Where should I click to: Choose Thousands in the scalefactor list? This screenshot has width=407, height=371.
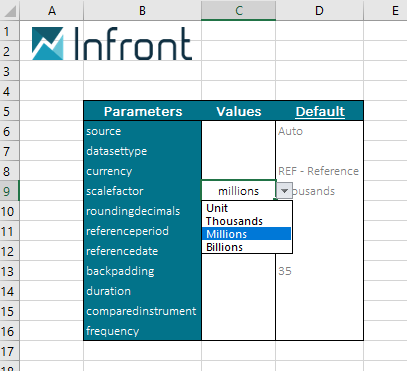[x=246, y=221]
